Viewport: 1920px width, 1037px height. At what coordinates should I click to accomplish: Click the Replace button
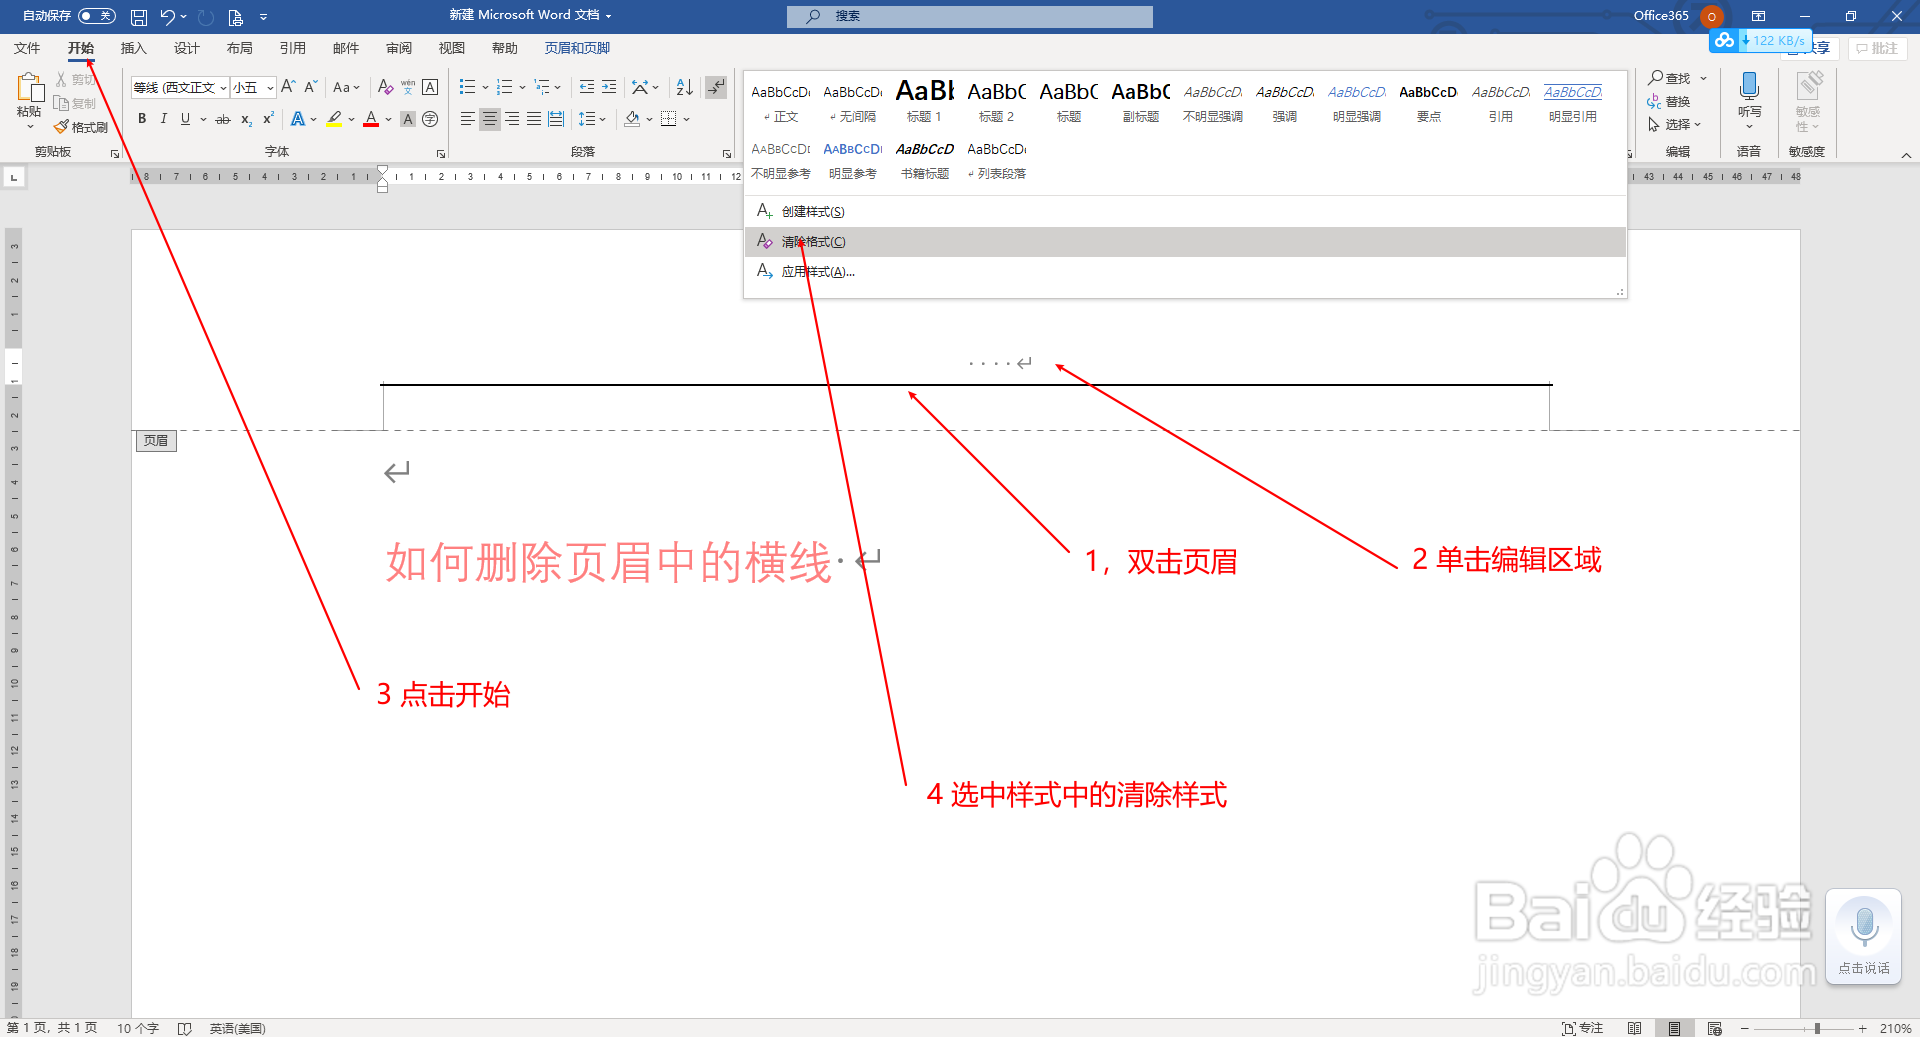1669,101
